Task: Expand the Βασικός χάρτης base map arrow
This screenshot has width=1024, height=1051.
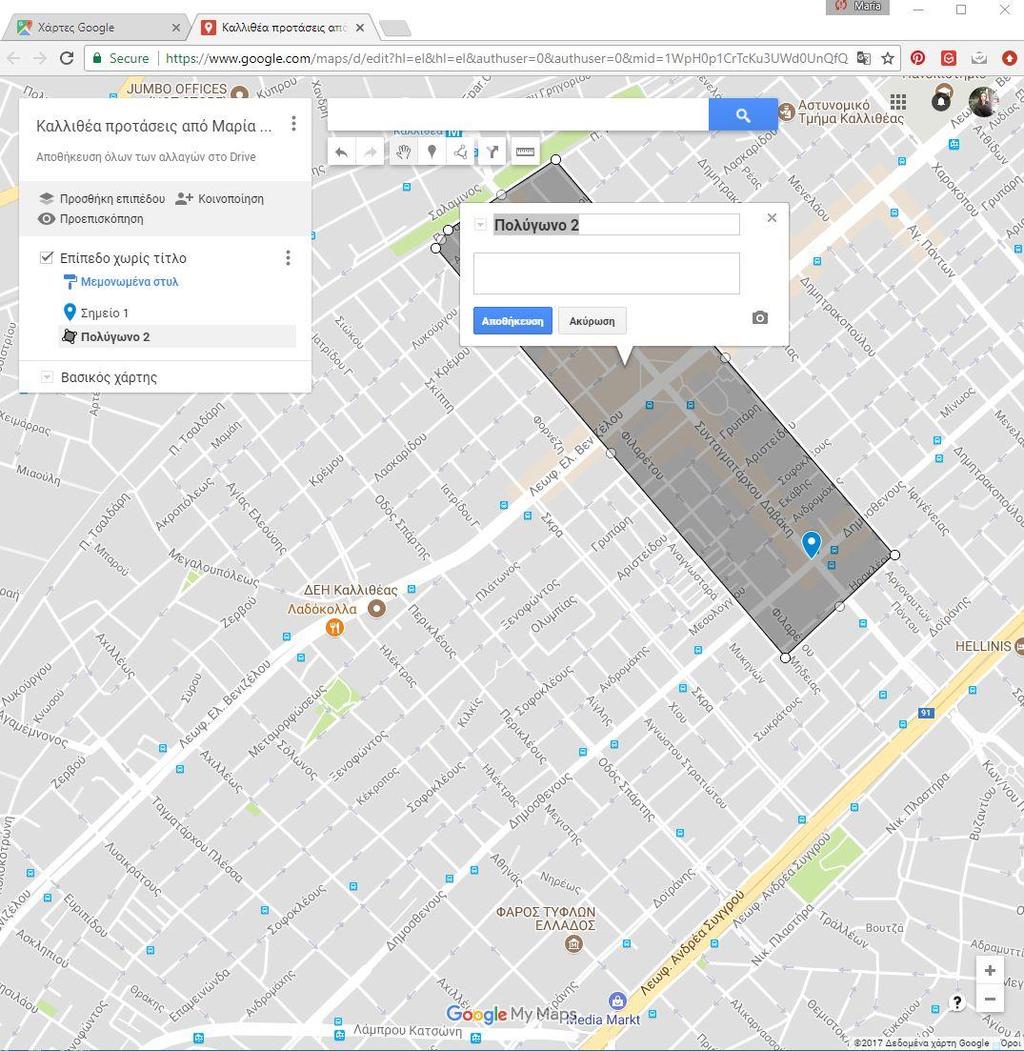Action: pos(46,377)
